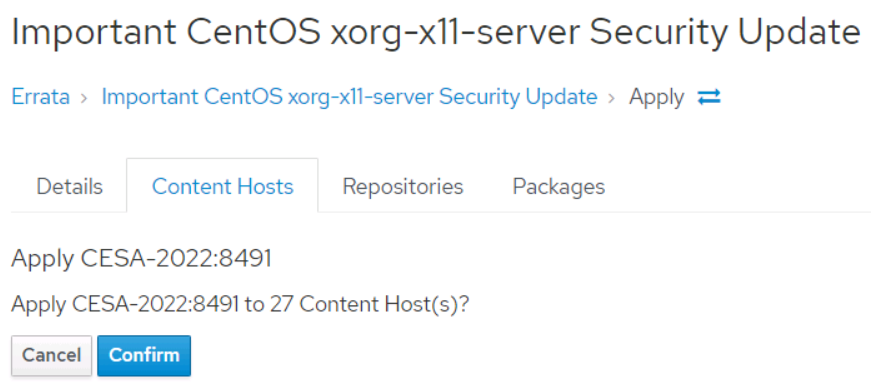The image size is (871, 387).
Task: Click the page title heading
Action: [436, 33]
